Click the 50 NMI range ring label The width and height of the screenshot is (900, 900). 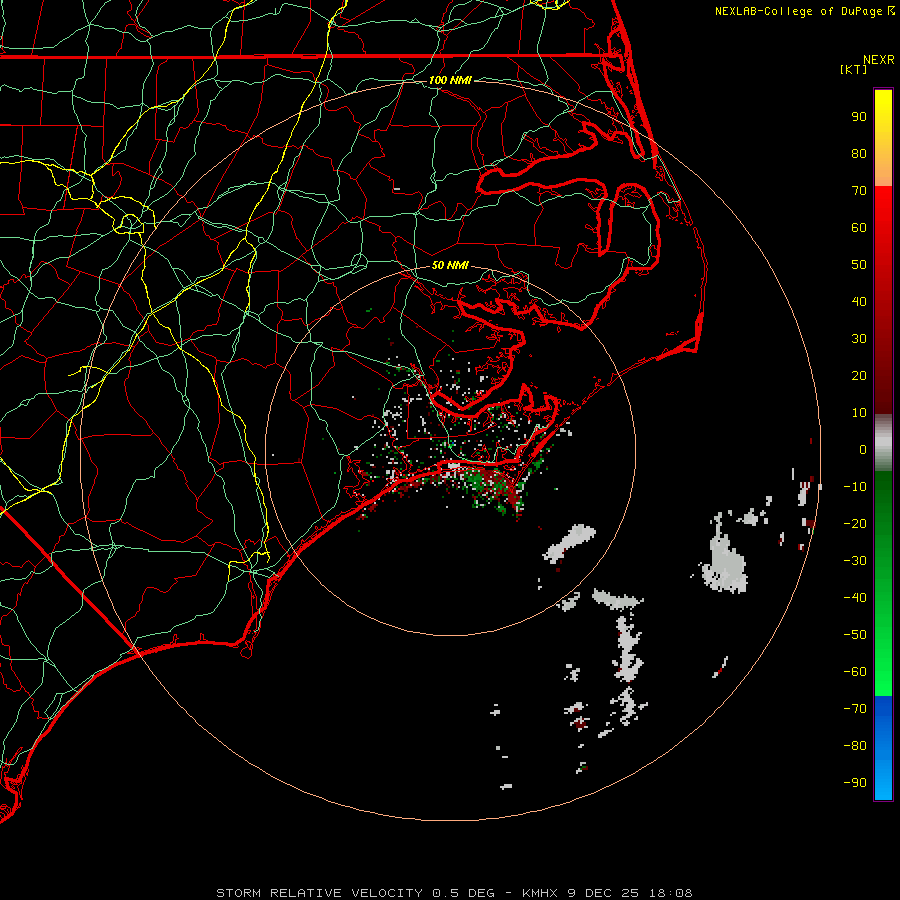coord(450,265)
